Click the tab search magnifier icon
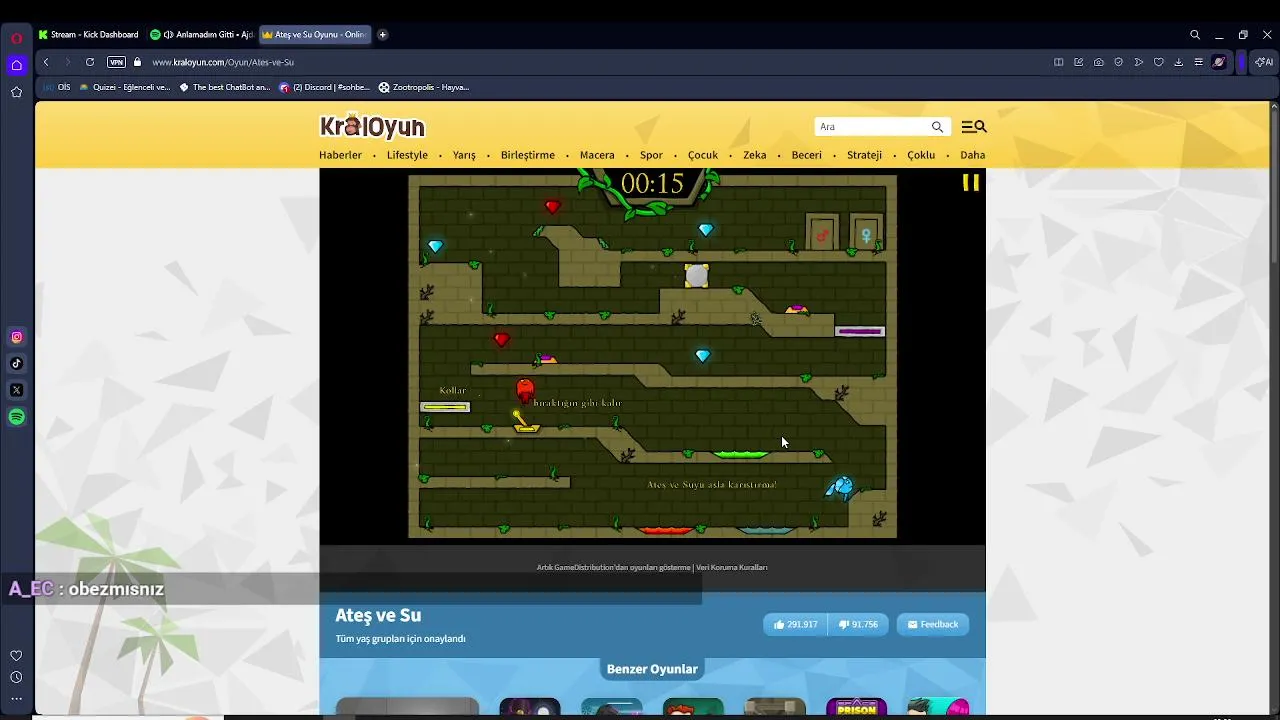Screen dimensions: 1280x720 (1195, 34)
